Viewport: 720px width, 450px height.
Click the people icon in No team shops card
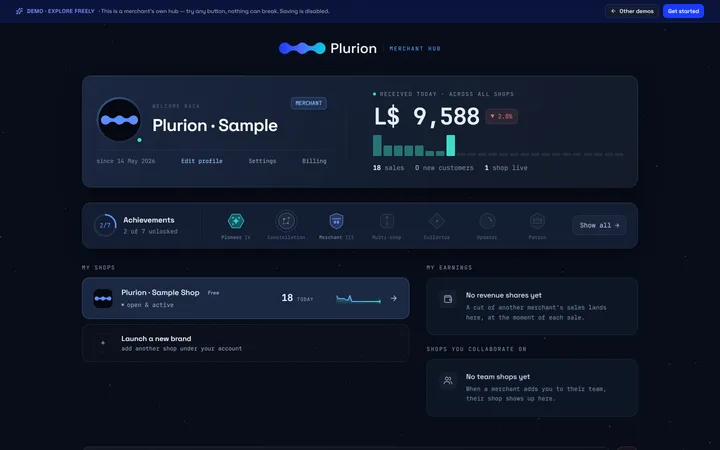click(448, 380)
